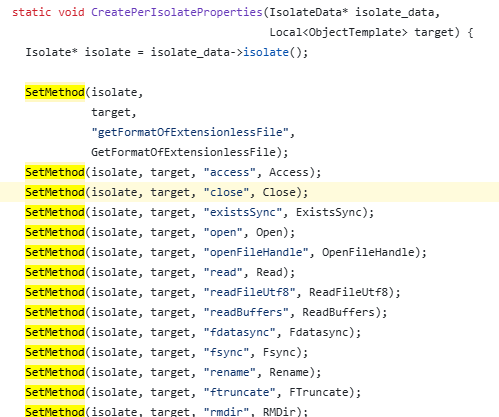Click the Fsync function argument

coord(279,352)
